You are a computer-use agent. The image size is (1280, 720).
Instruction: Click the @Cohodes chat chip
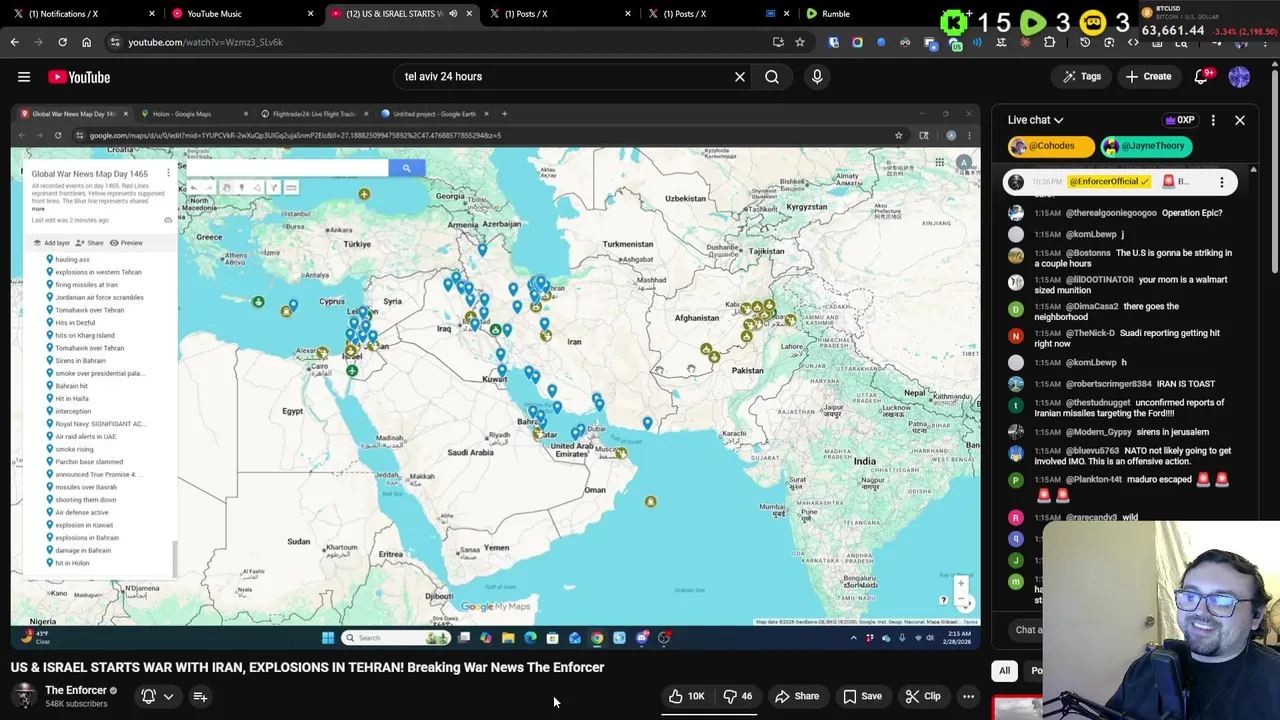pos(1050,146)
